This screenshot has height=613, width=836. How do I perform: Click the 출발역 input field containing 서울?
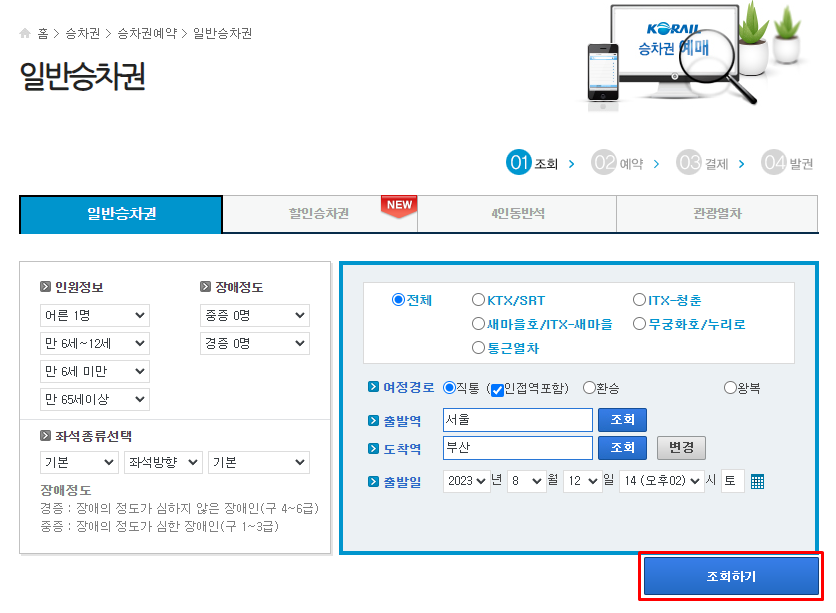click(518, 420)
